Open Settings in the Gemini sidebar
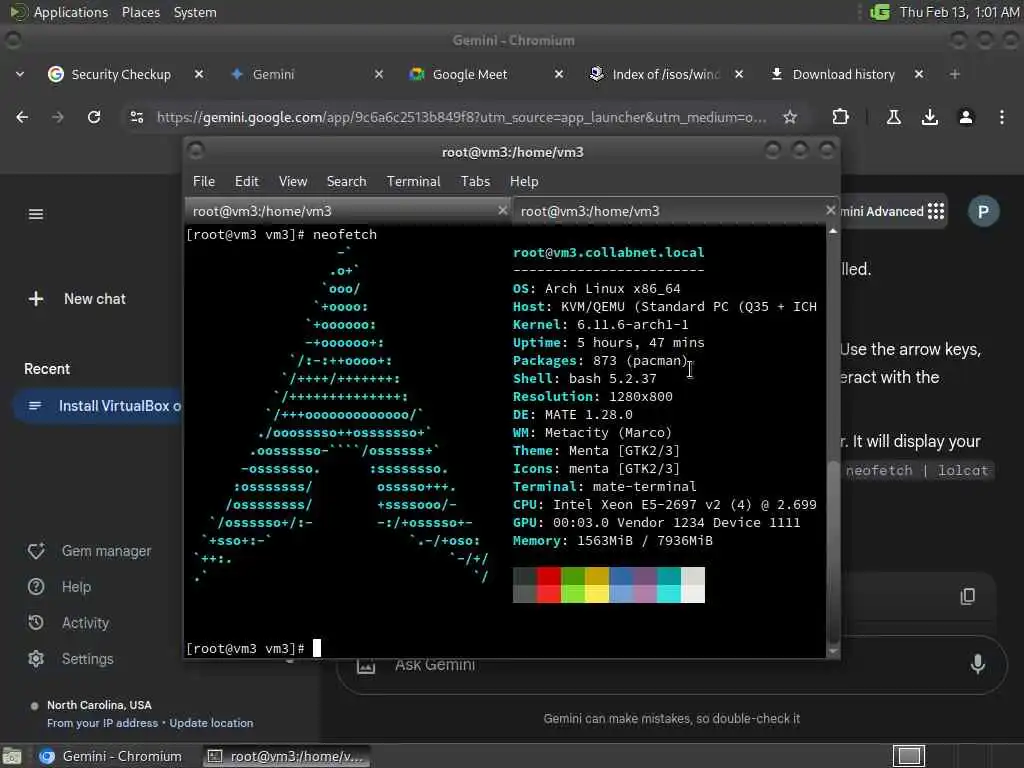The width and height of the screenshot is (1024, 768). (x=71, y=659)
